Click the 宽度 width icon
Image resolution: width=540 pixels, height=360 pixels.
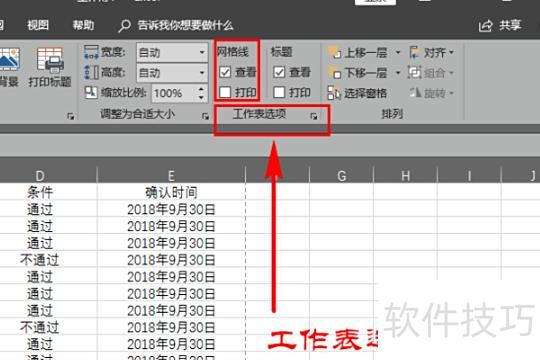pos(91,52)
